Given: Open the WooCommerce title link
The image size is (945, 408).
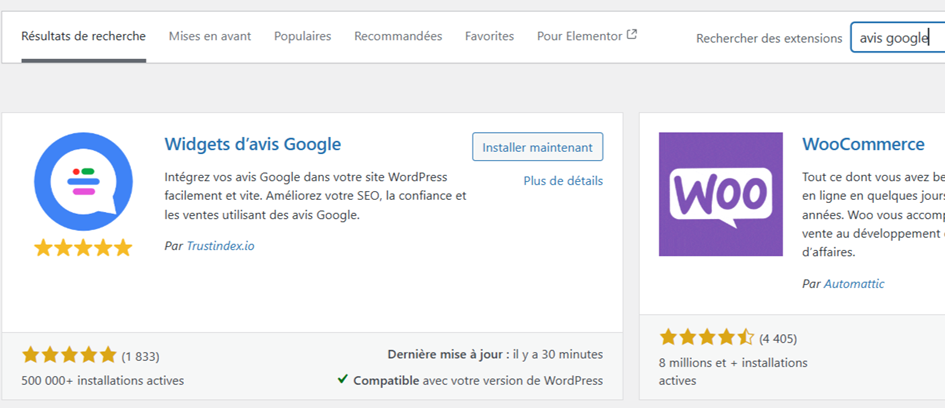Looking at the screenshot, I should tap(863, 145).
